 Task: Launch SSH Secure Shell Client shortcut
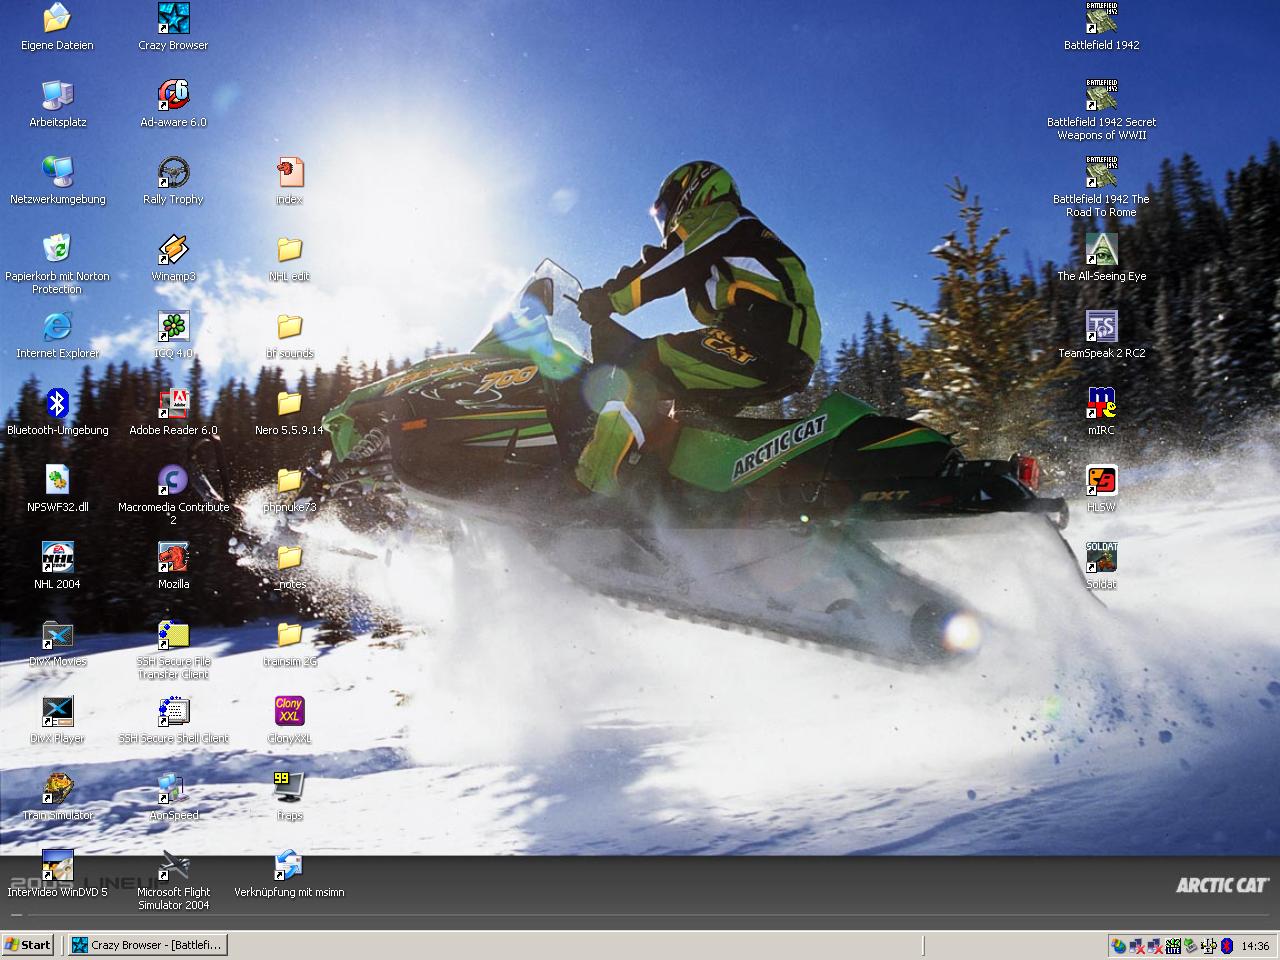(174, 711)
